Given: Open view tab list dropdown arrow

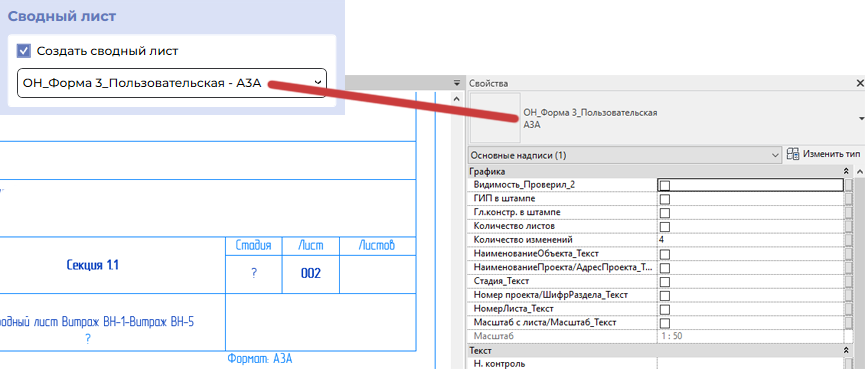Looking at the screenshot, I should [x=457, y=83].
